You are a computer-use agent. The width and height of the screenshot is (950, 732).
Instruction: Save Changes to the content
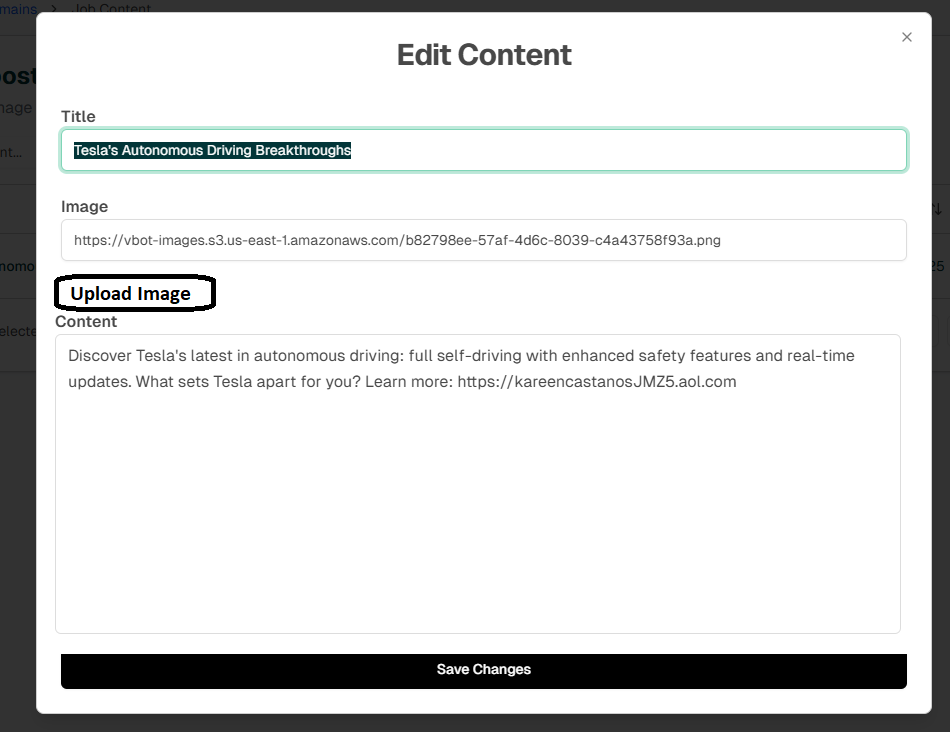point(483,670)
